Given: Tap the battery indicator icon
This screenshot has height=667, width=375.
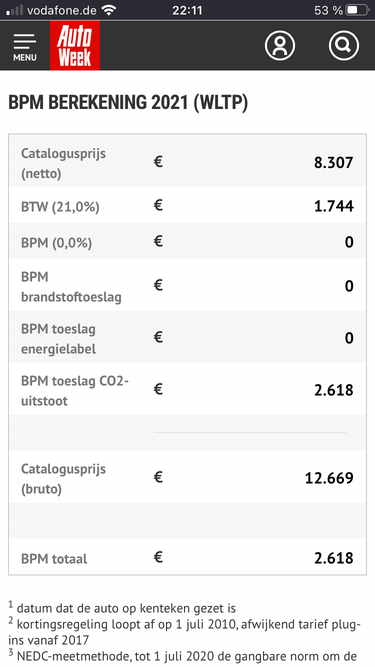Looking at the screenshot, I should pyautogui.click(x=358, y=10).
